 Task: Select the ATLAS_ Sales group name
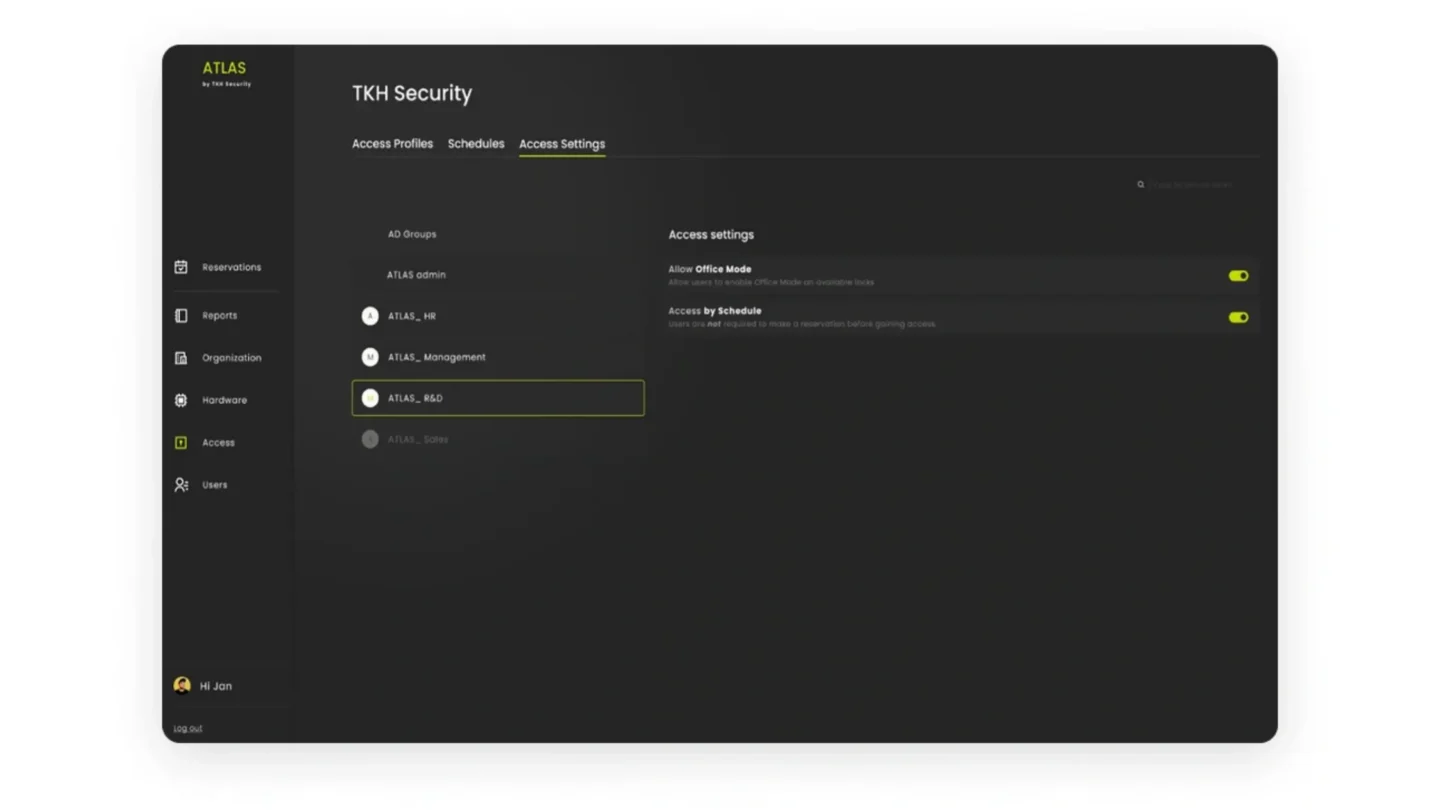(x=418, y=439)
